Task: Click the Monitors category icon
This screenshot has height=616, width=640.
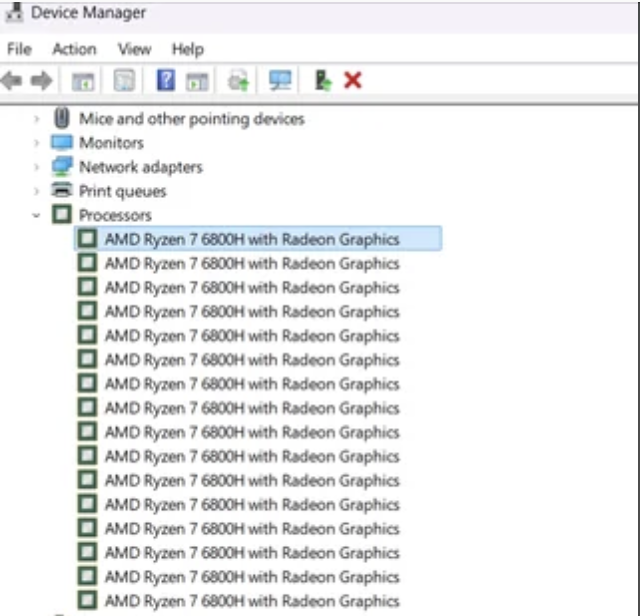Action: 62,142
